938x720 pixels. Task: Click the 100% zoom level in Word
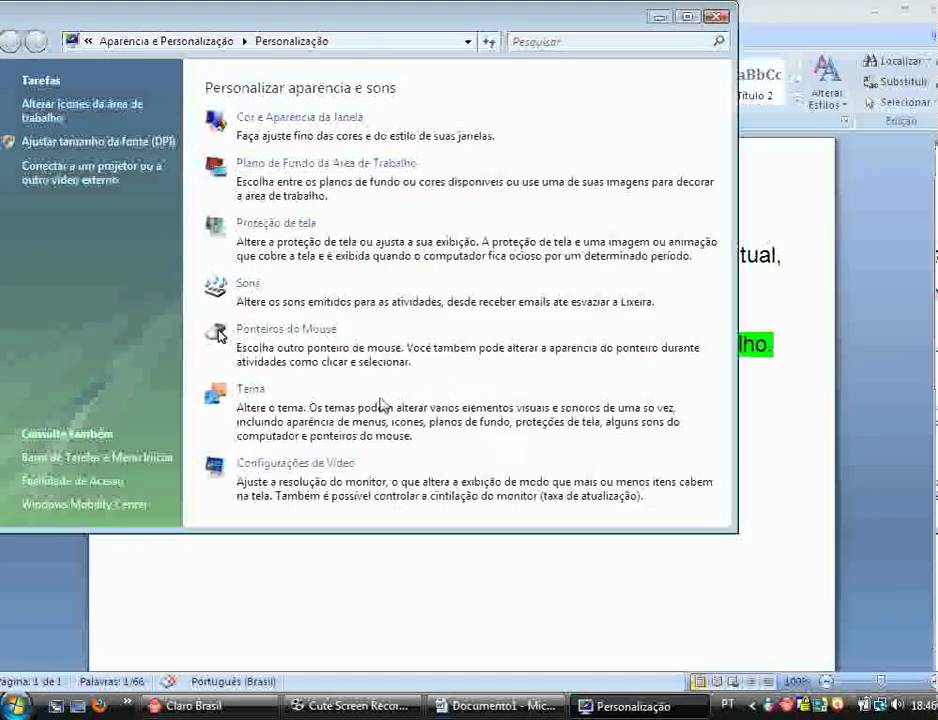click(796, 681)
